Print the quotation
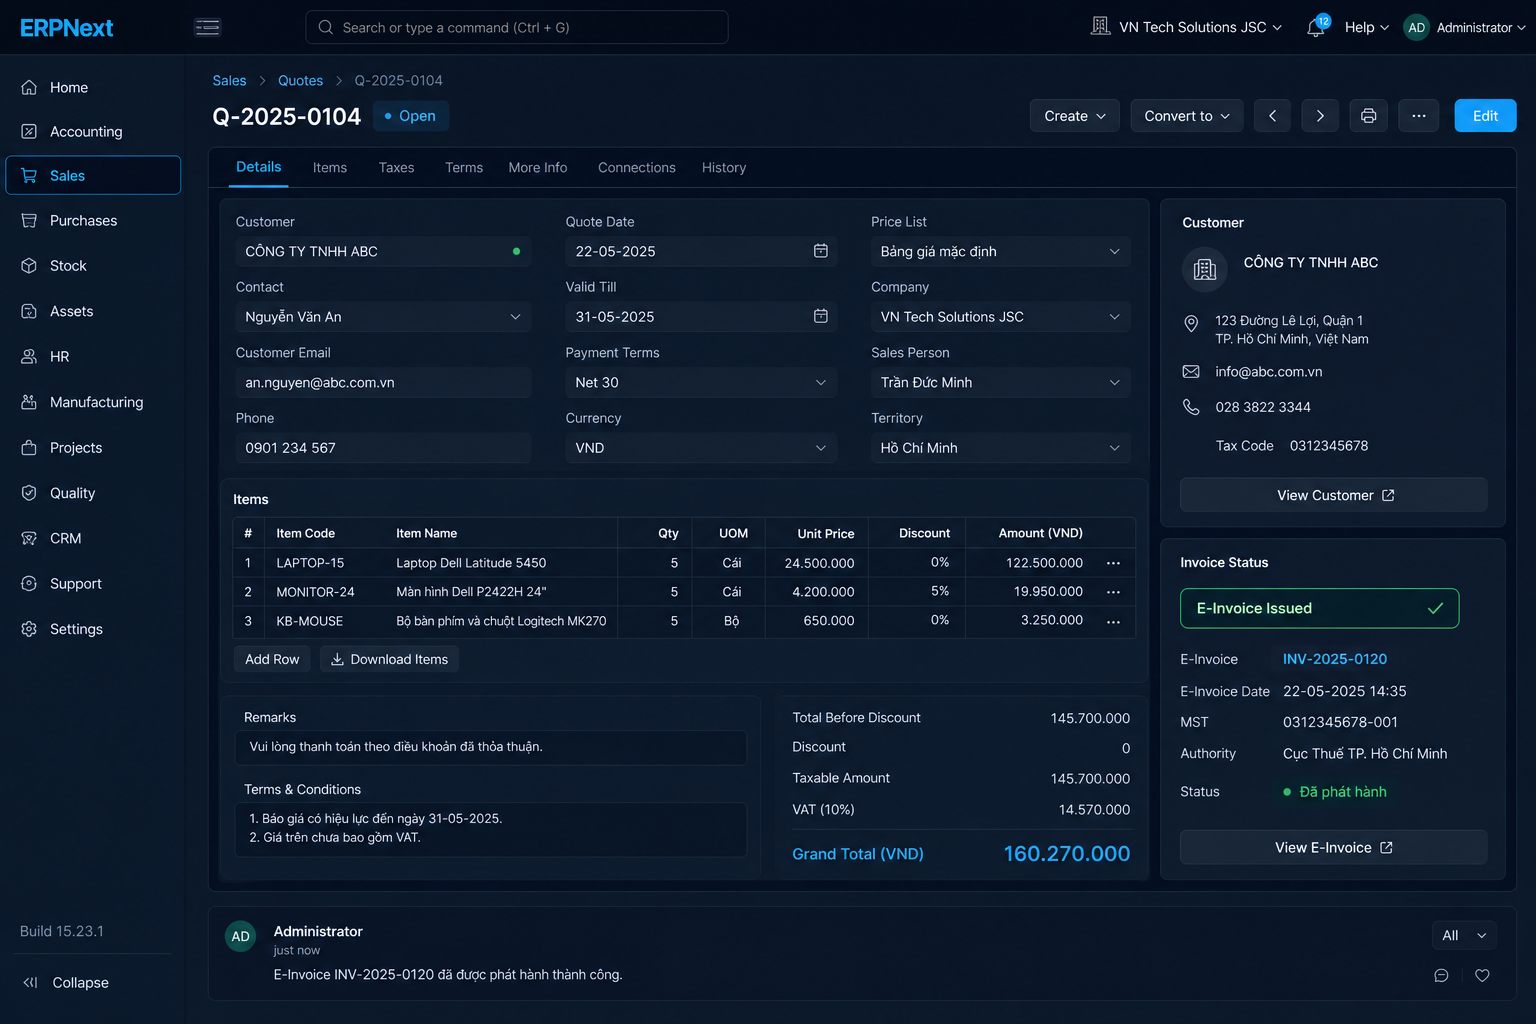1536x1024 pixels. tap(1368, 116)
